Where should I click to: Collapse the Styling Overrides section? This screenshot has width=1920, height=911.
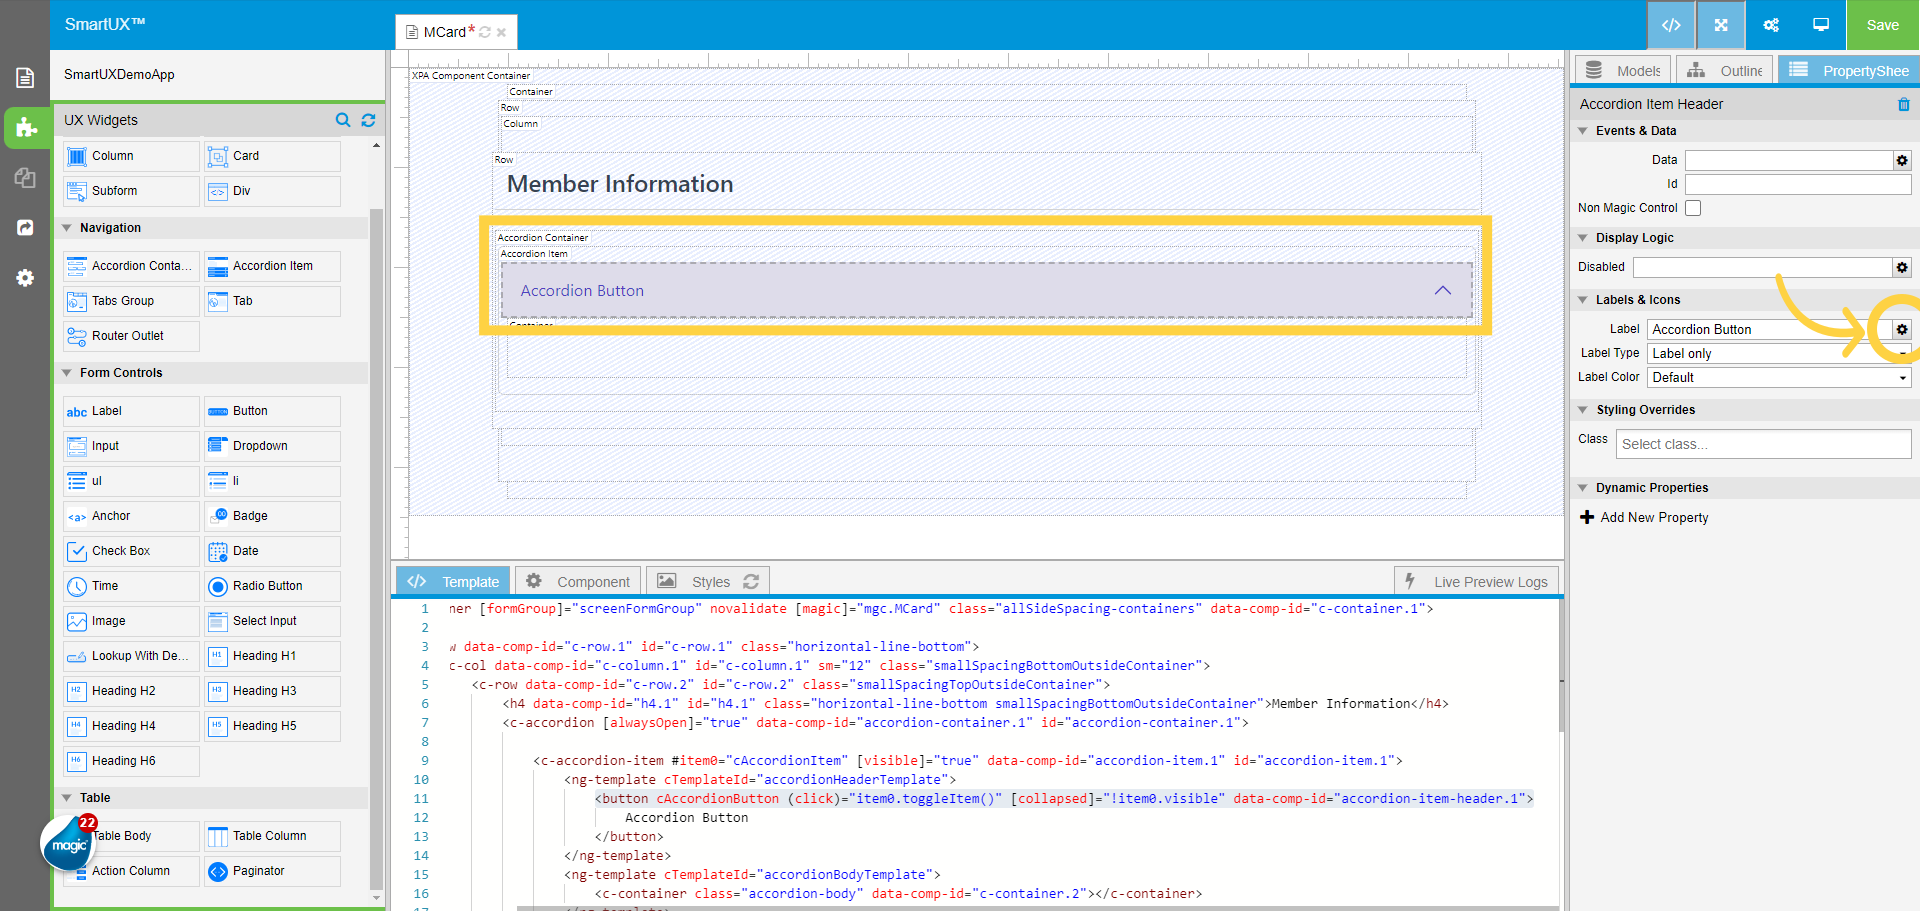(1583, 410)
